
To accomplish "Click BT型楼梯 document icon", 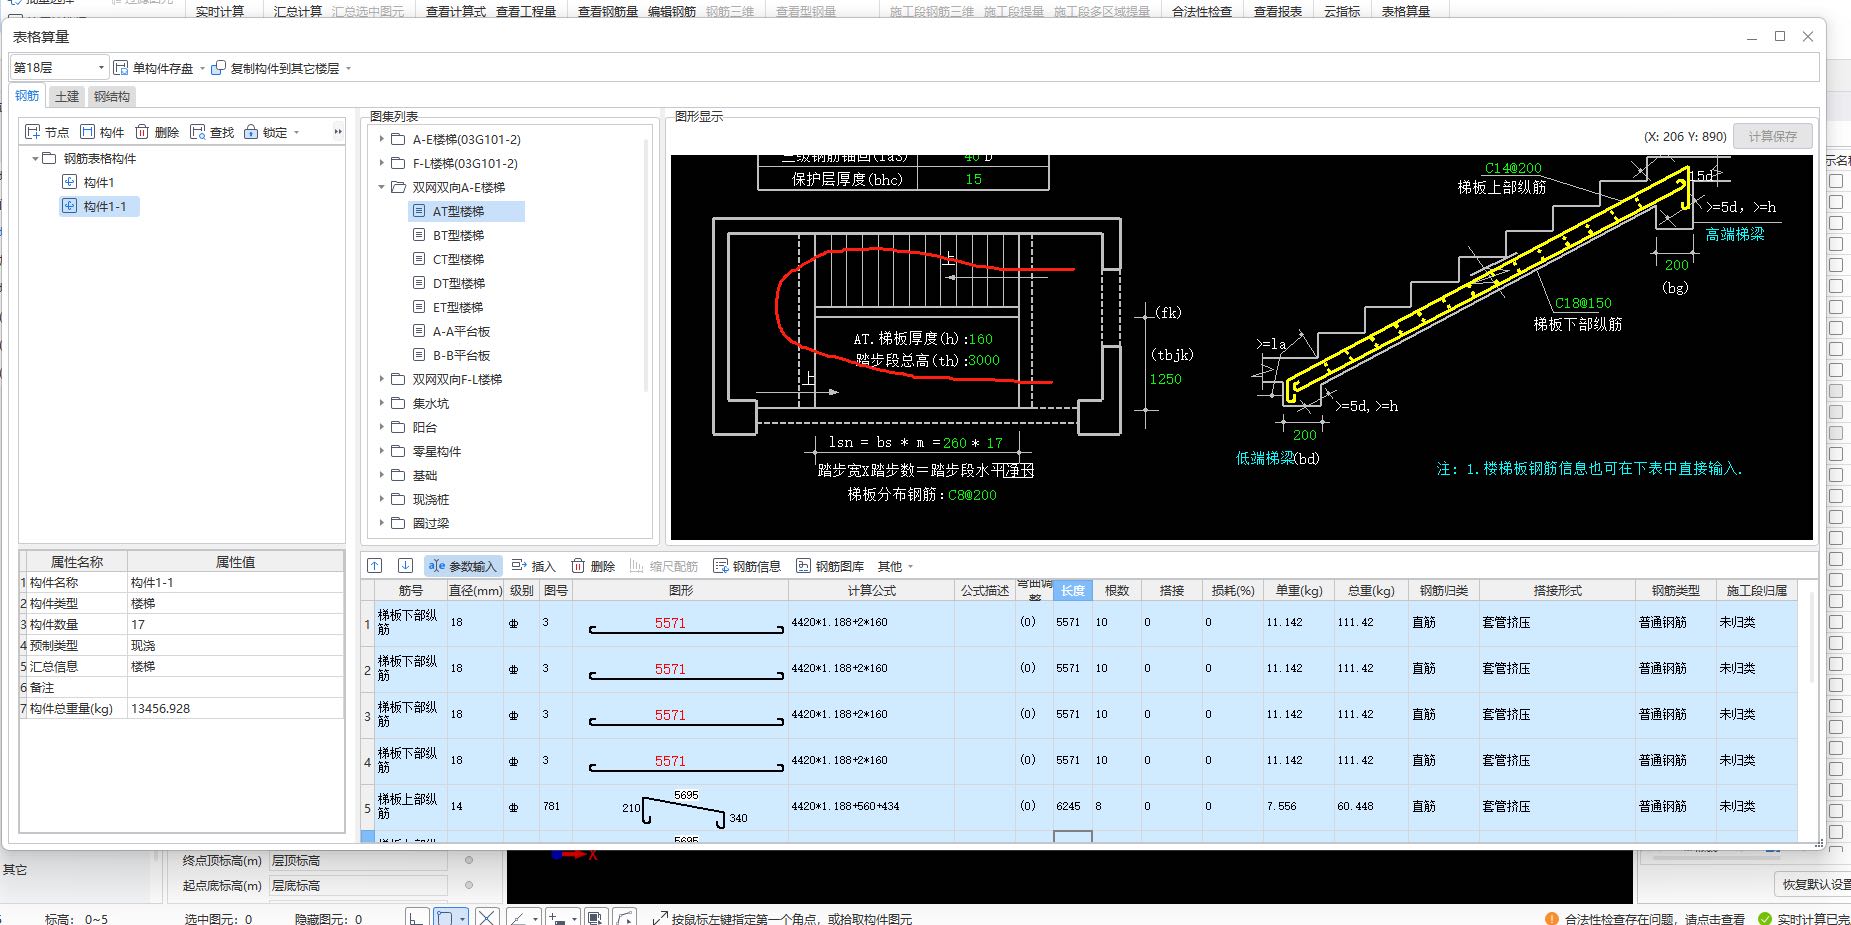I will pos(419,235).
